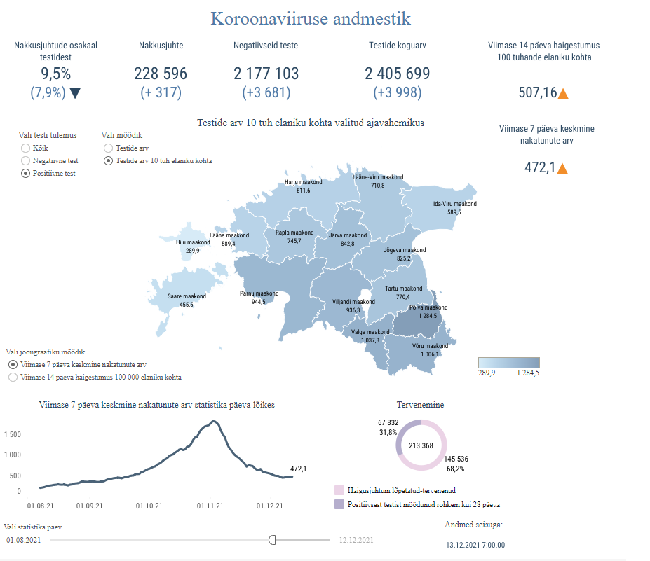Select the 'Testide arv' measure radio button
The image size is (650, 561).
coord(108,146)
